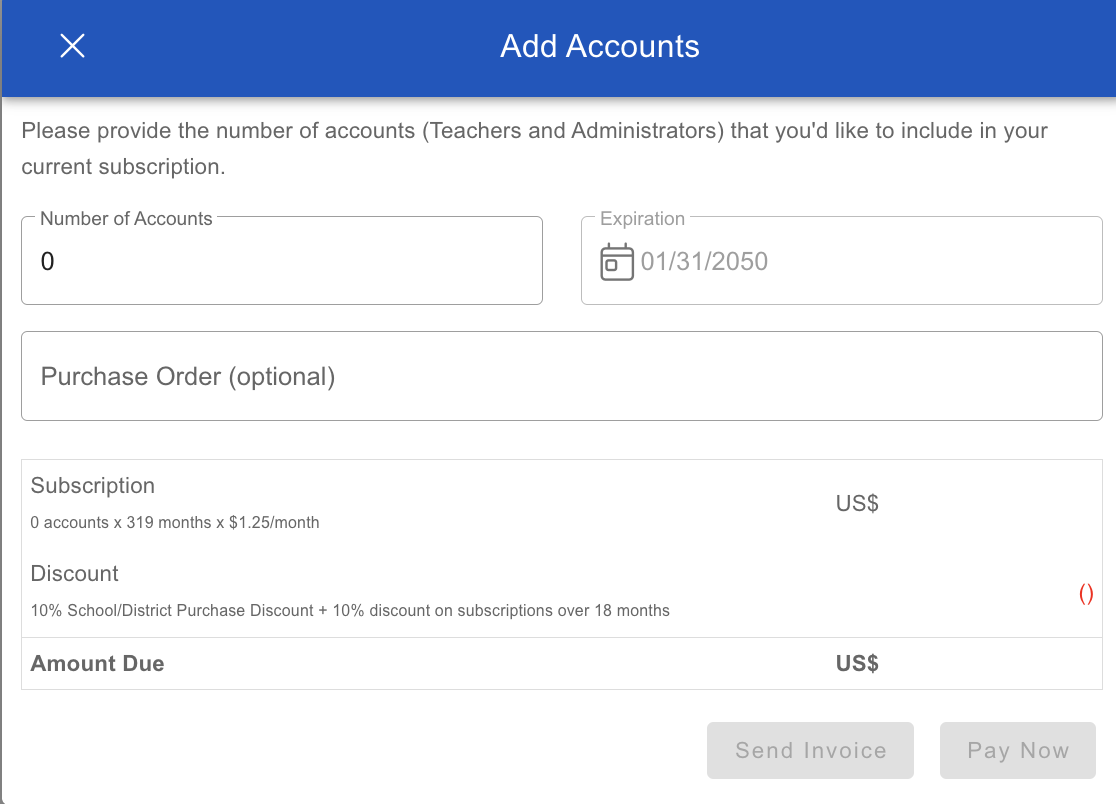Image resolution: width=1116 pixels, height=804 pixels.
Task: Click the Discount row label
Action: click(x=75, y=574)
